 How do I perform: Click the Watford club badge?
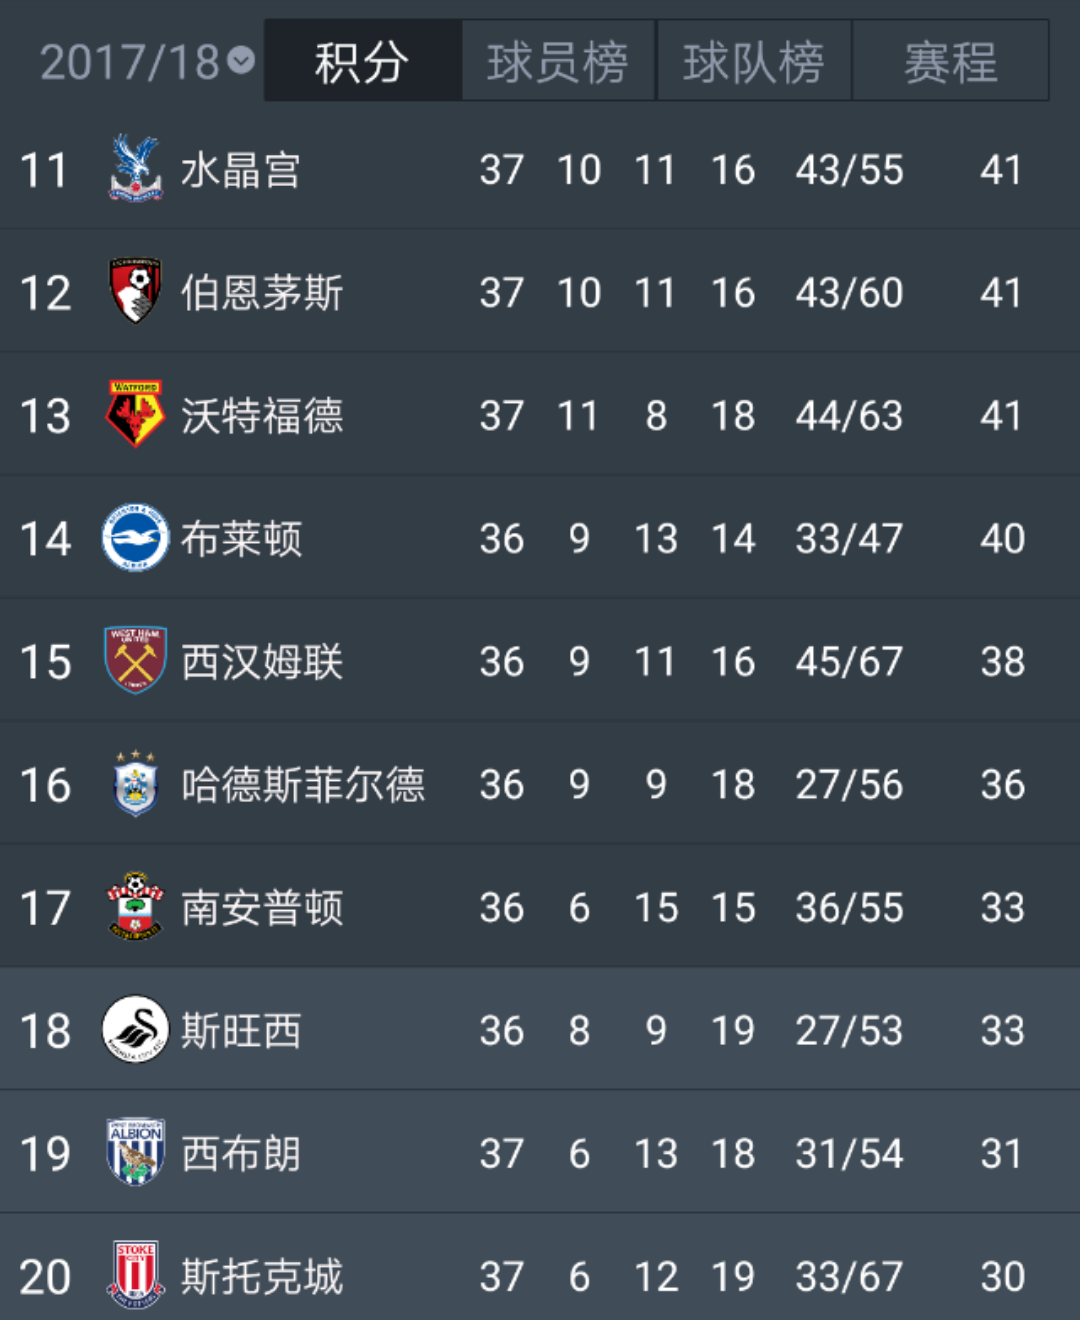[x=135, y=414]
